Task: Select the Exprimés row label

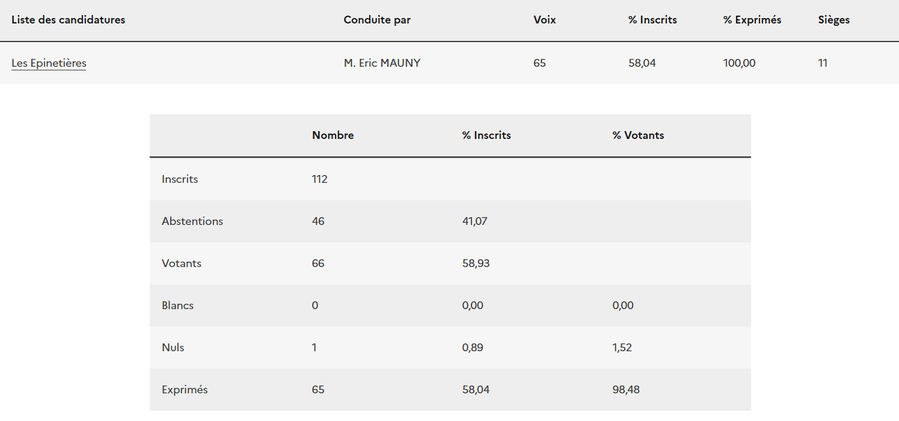Action: 185,389
